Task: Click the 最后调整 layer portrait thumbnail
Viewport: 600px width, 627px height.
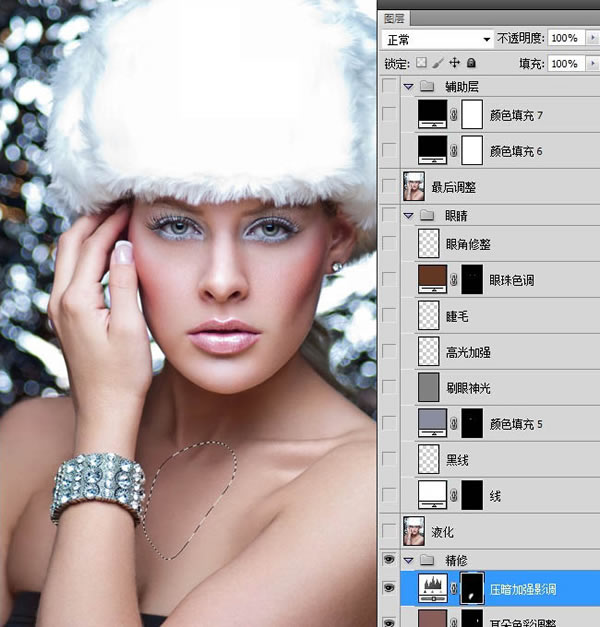Action: 414,186
